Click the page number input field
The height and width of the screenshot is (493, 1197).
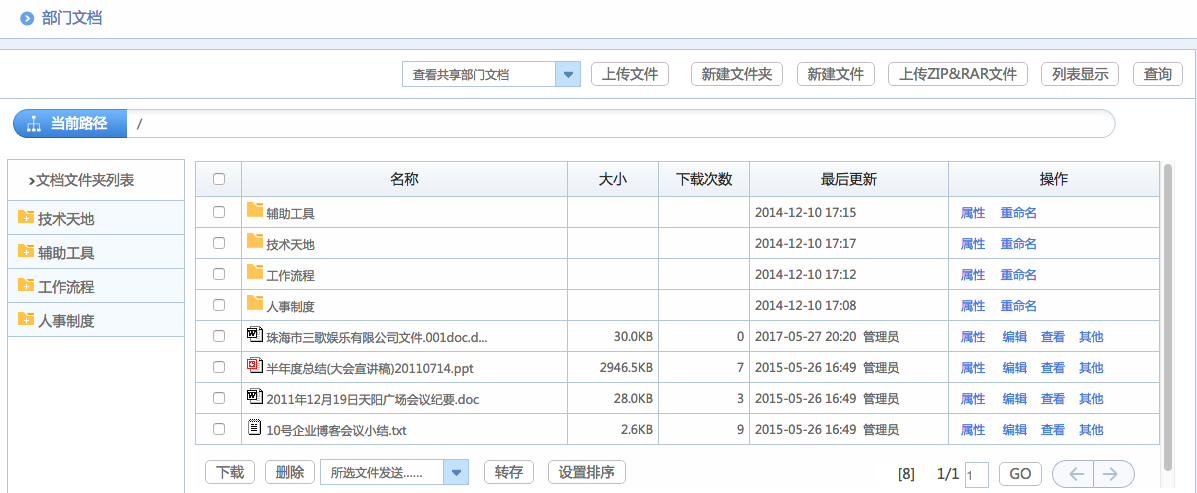tap(977, 474)
